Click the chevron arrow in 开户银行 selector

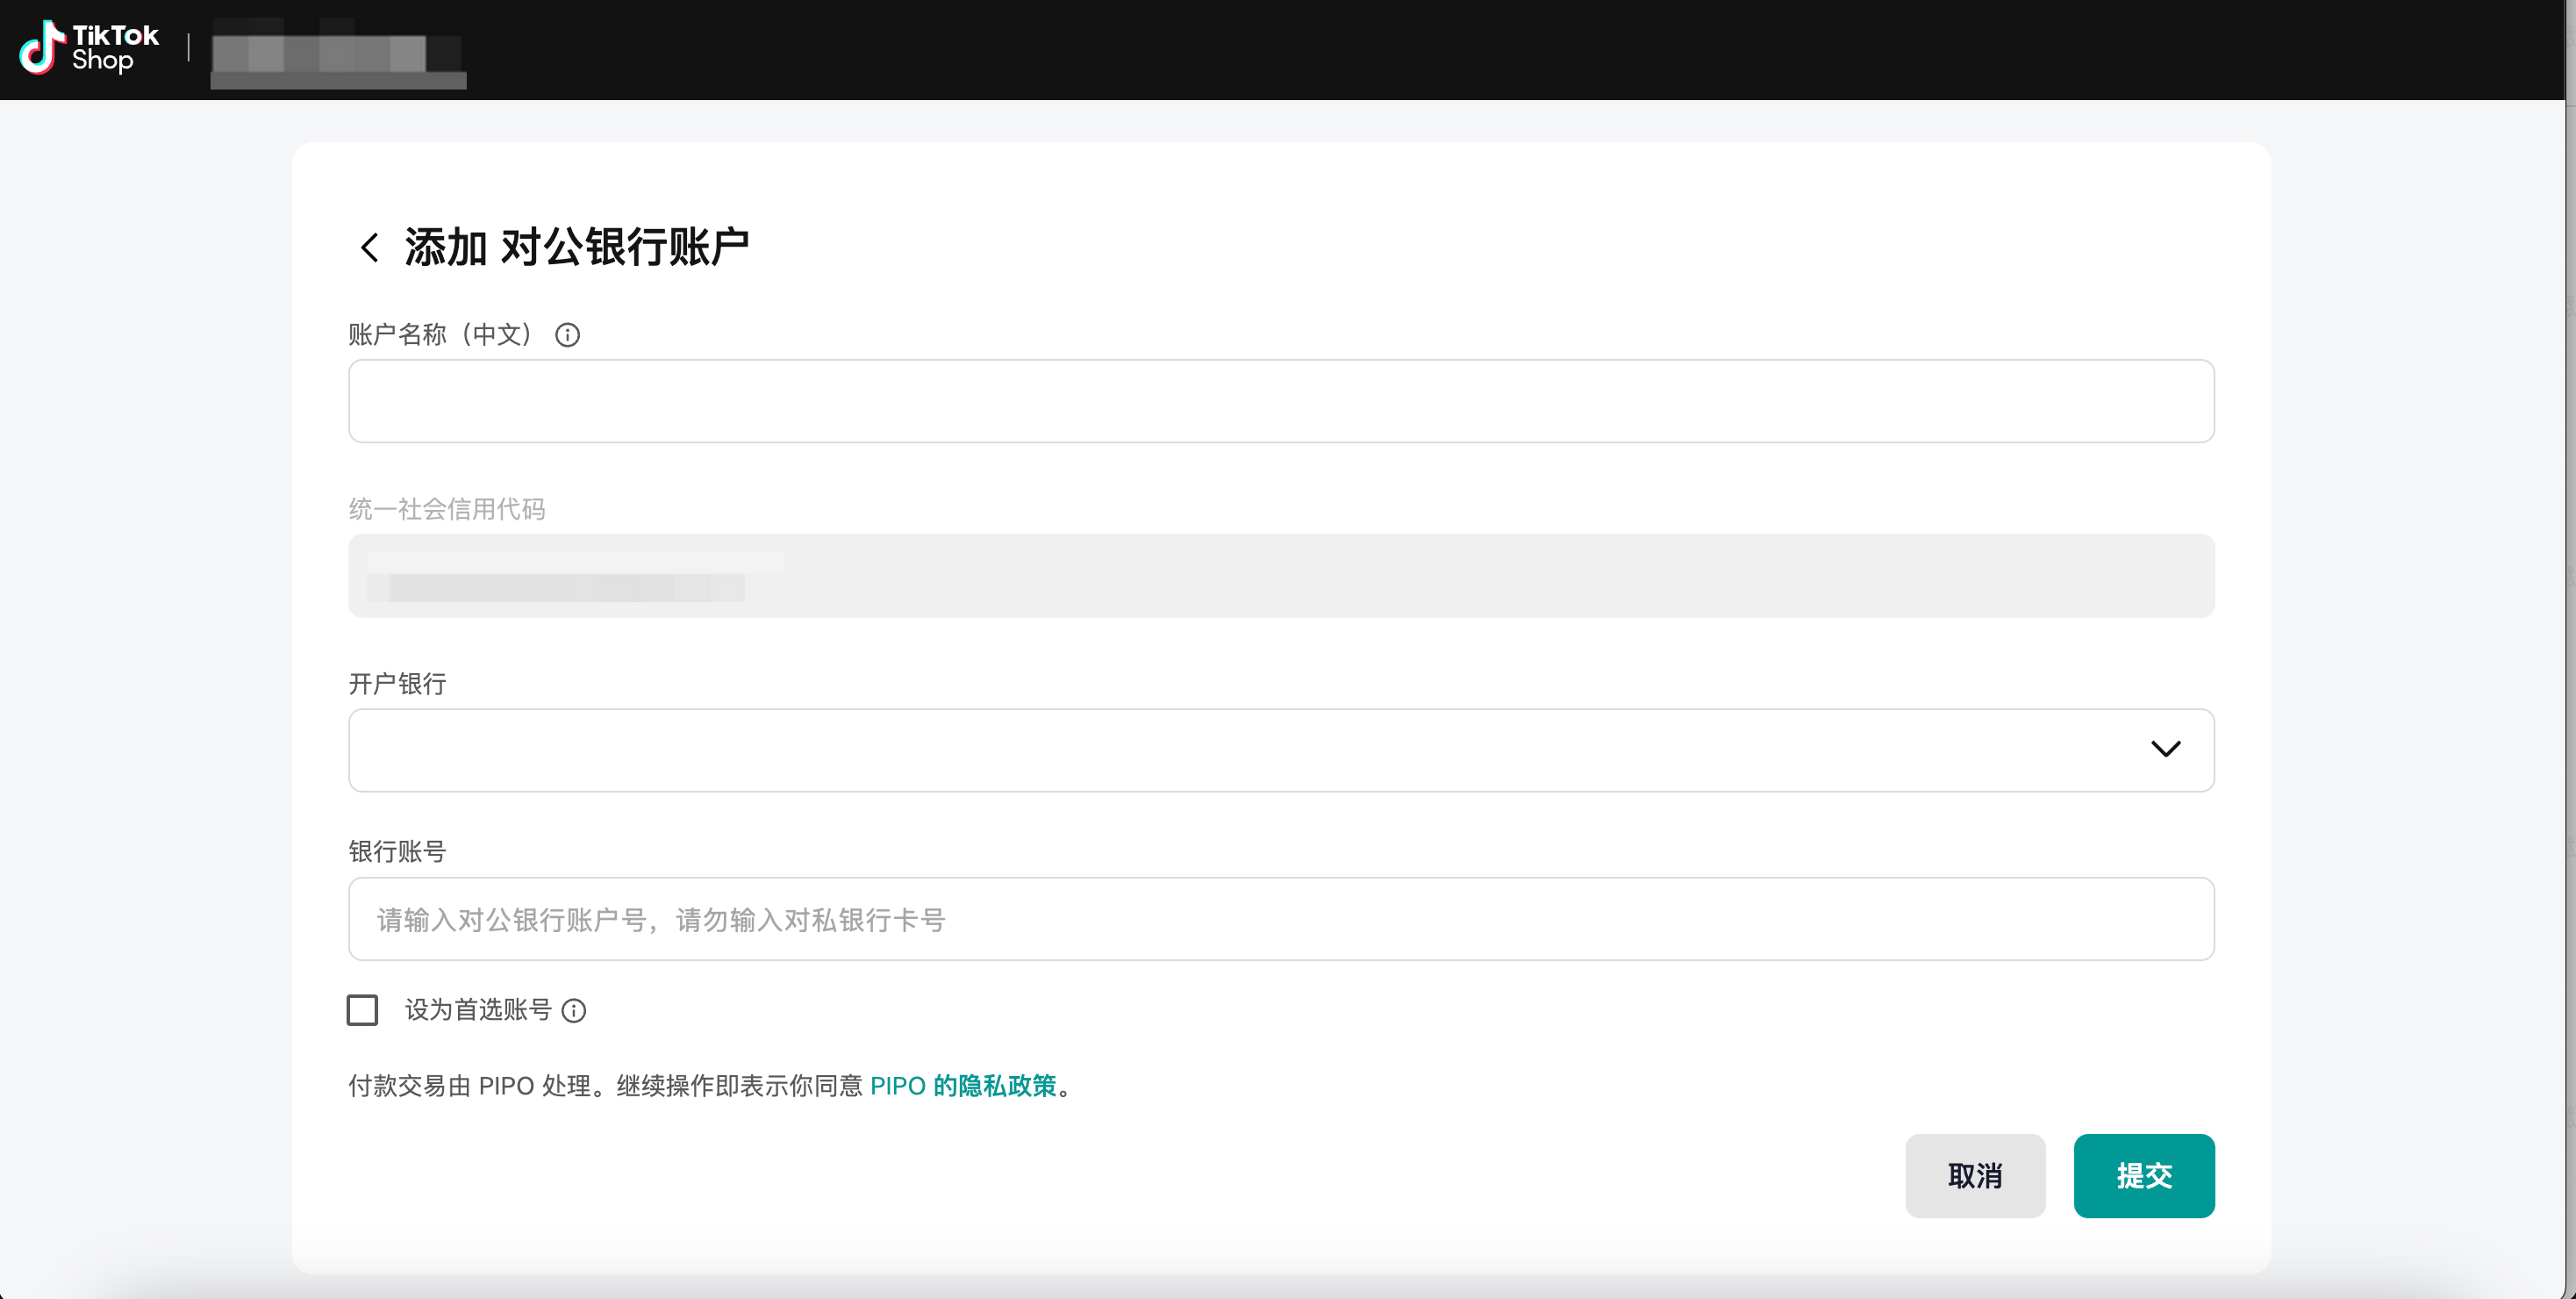(x=2165, y=749)
